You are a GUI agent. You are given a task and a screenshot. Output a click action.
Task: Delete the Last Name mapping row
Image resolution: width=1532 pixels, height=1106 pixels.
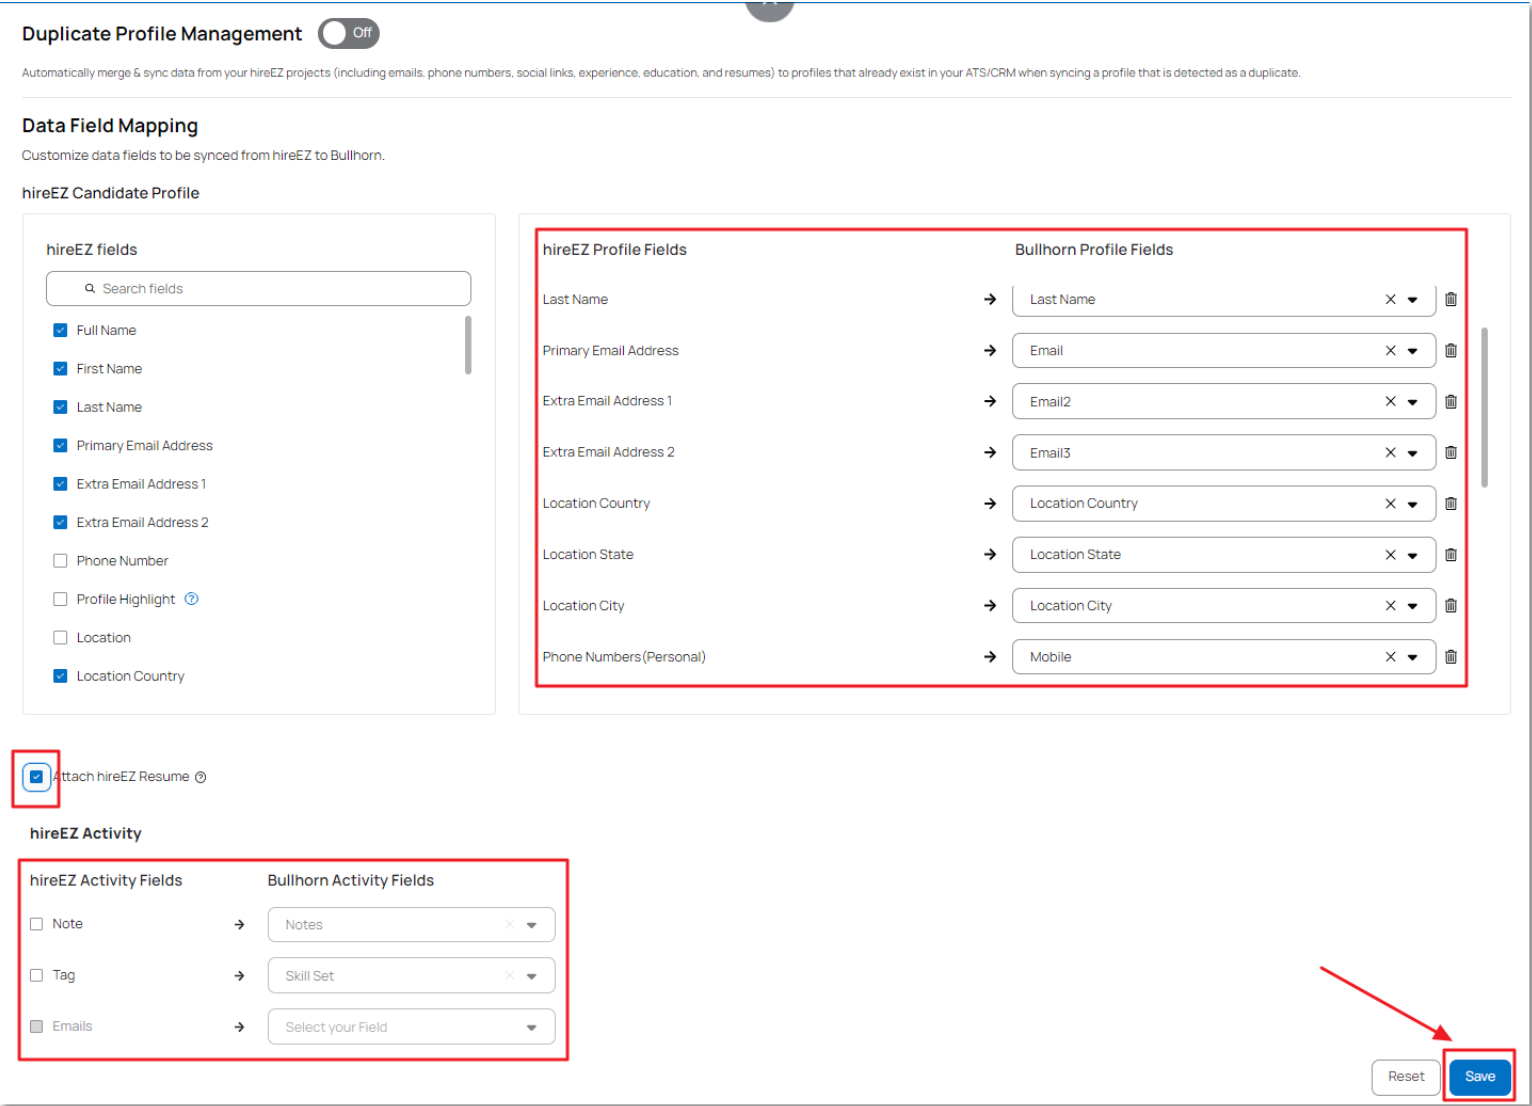tap(1451, 299)
